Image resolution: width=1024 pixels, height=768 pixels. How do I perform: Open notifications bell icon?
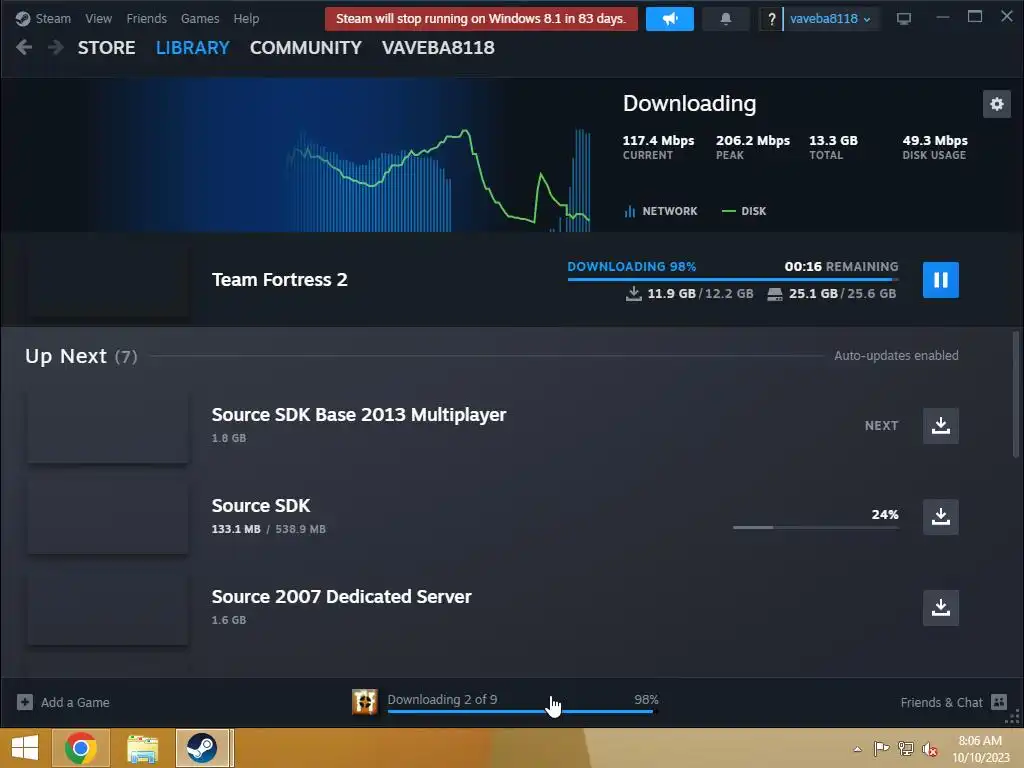point(726,19)
